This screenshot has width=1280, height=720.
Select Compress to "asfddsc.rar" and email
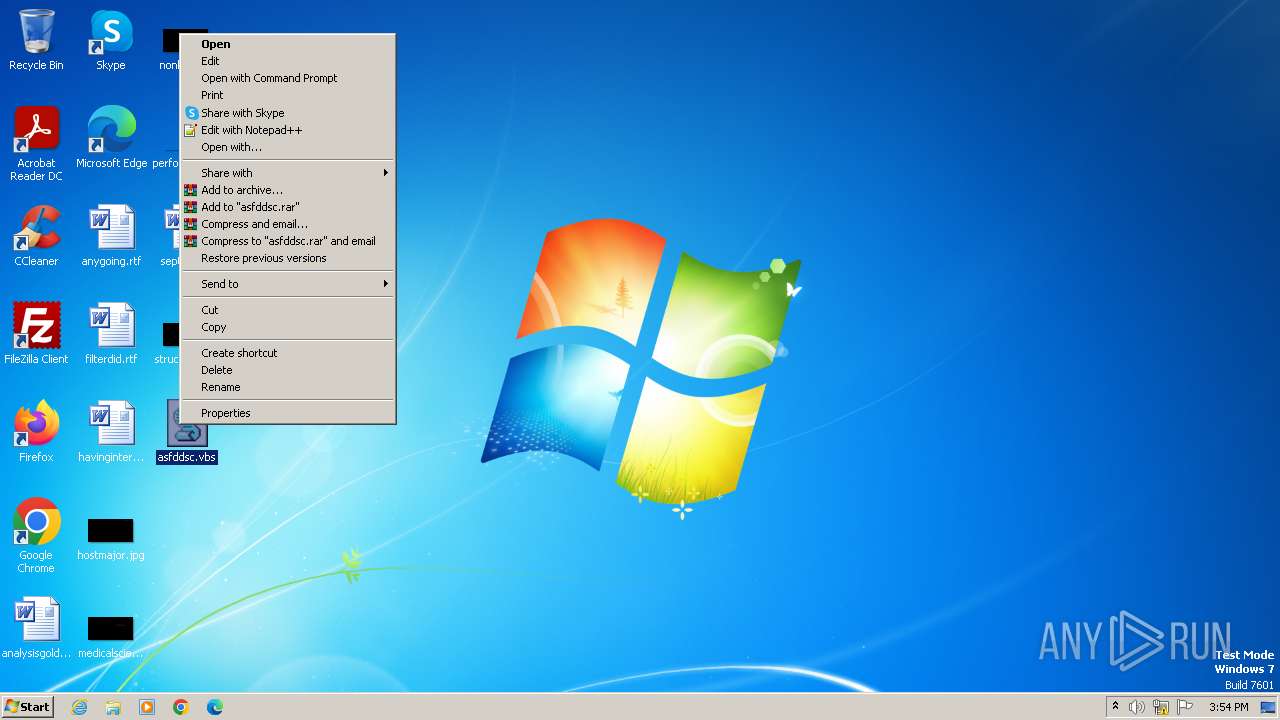click(x=288, y=241)
